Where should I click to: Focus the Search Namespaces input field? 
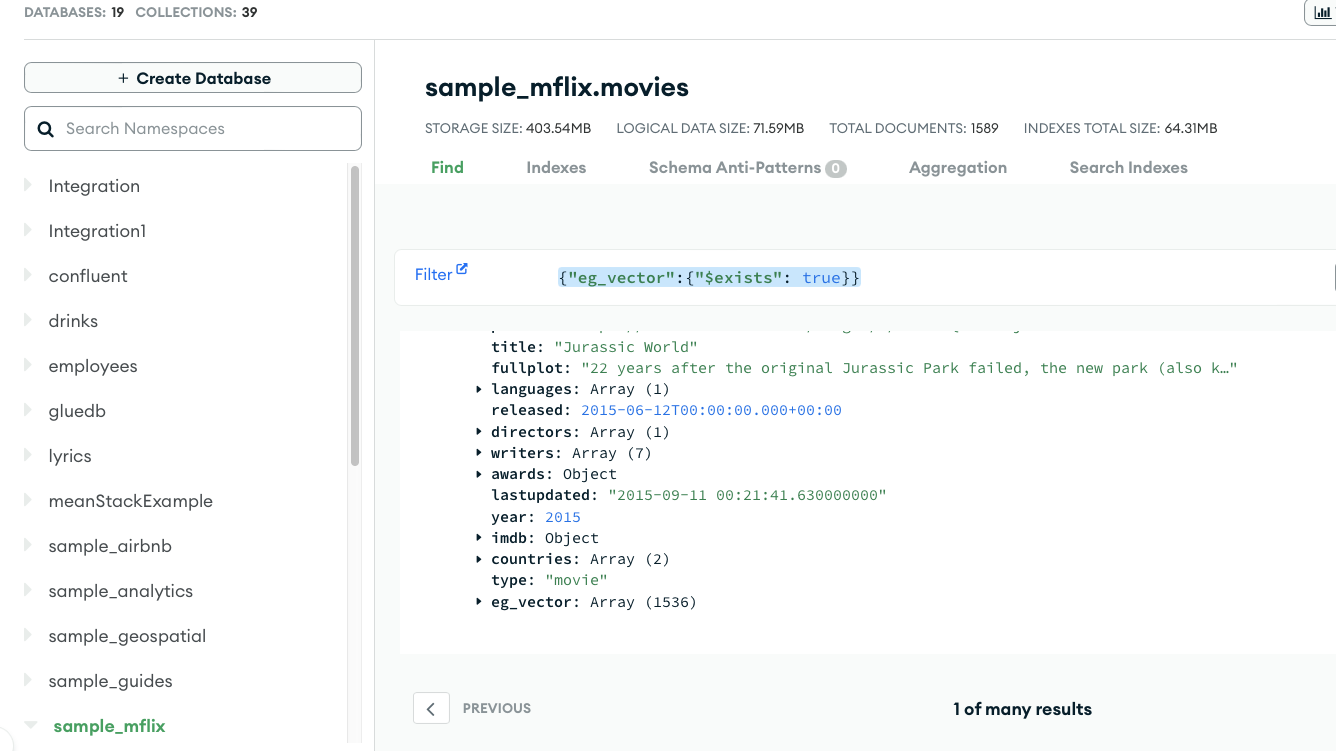click(x=193, y=129)
